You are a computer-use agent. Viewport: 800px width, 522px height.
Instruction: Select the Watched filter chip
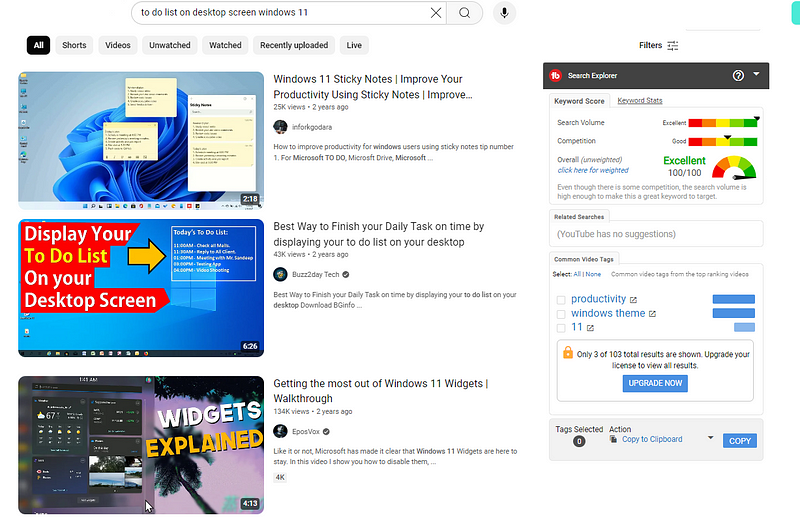point(225,45)
